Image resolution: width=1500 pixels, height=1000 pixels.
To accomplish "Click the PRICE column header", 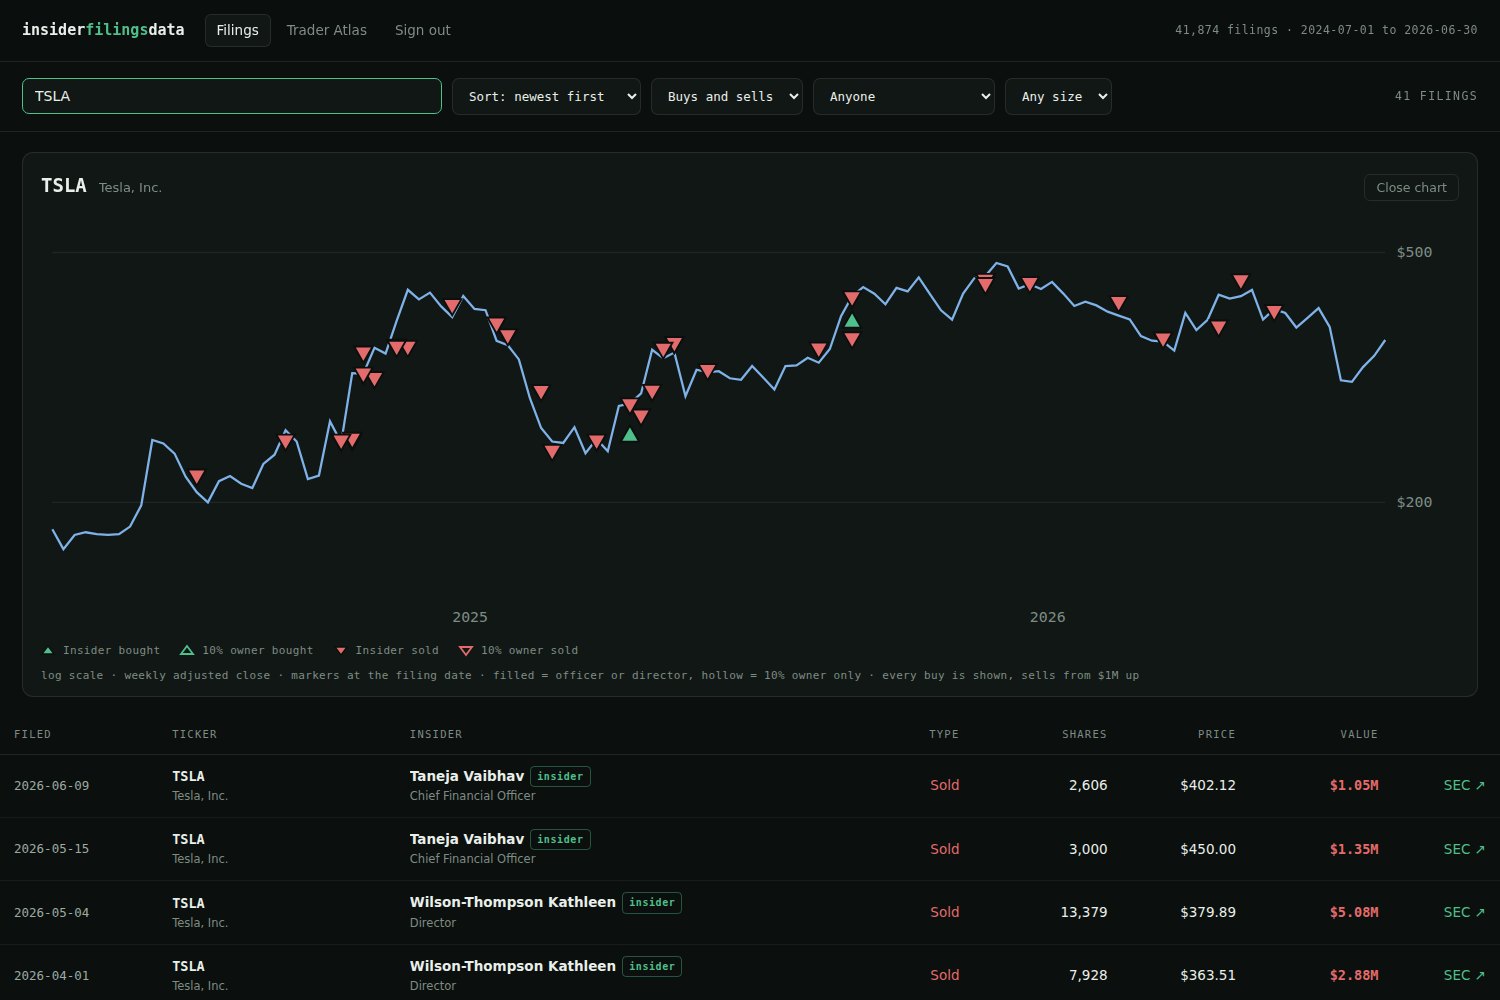I will point(1217,734).
